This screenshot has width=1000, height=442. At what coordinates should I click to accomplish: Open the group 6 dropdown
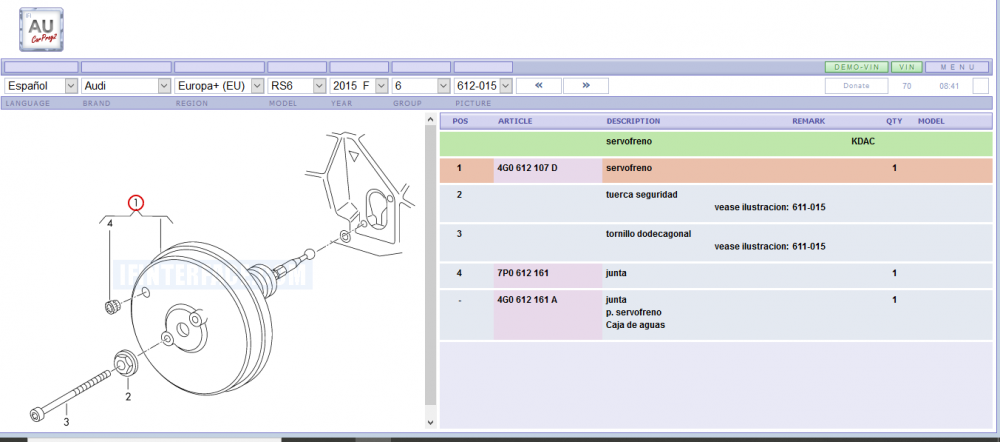pyautogui.click(x=421, y=85)
